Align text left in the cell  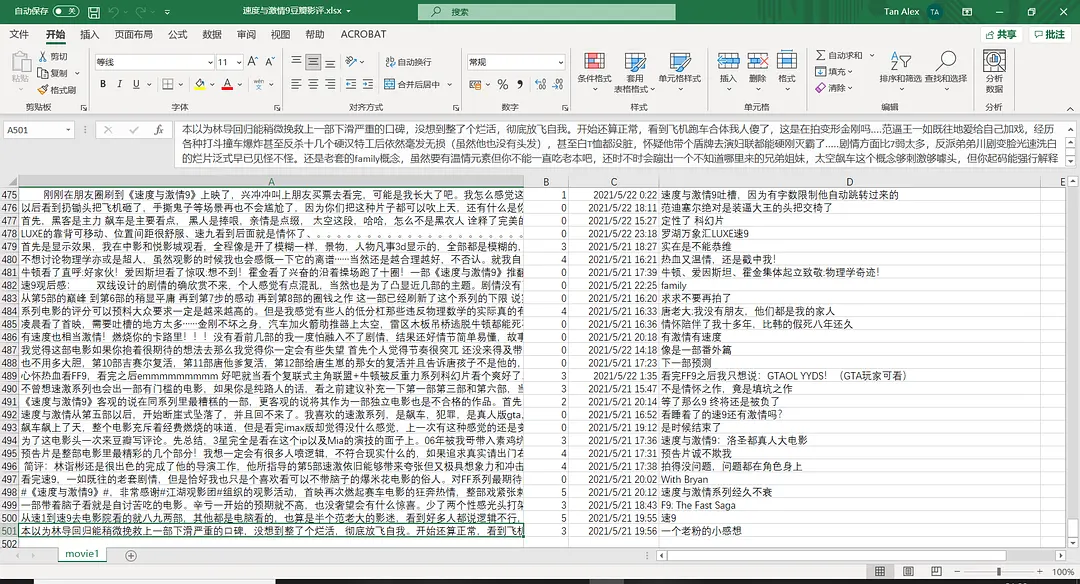click(x=296, y=84)
